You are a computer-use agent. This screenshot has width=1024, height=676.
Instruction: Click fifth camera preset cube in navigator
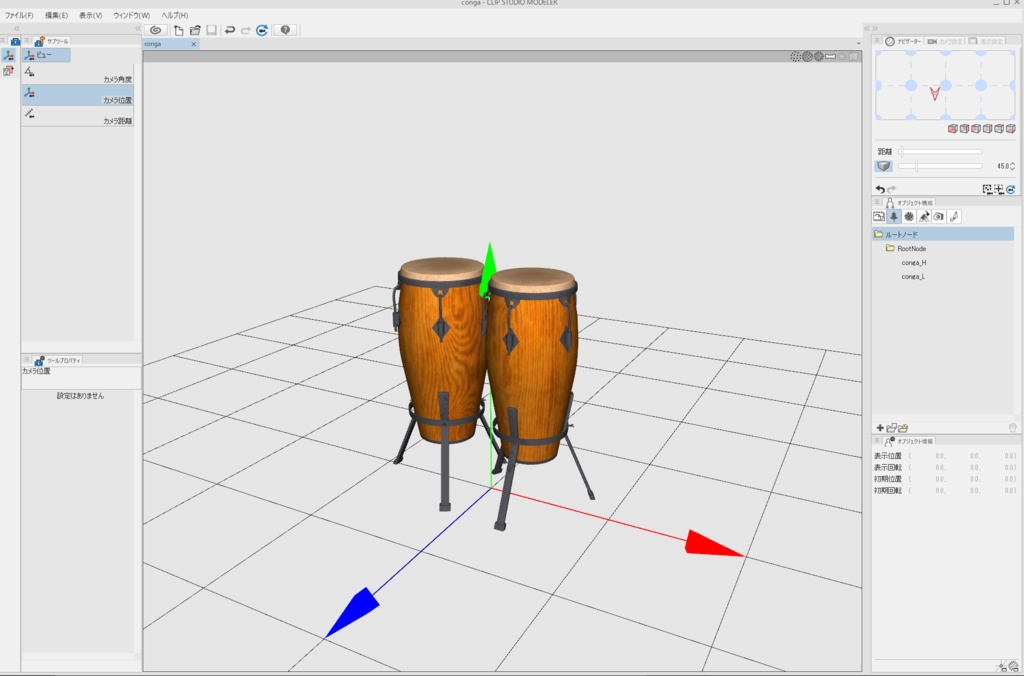[999, 129]
